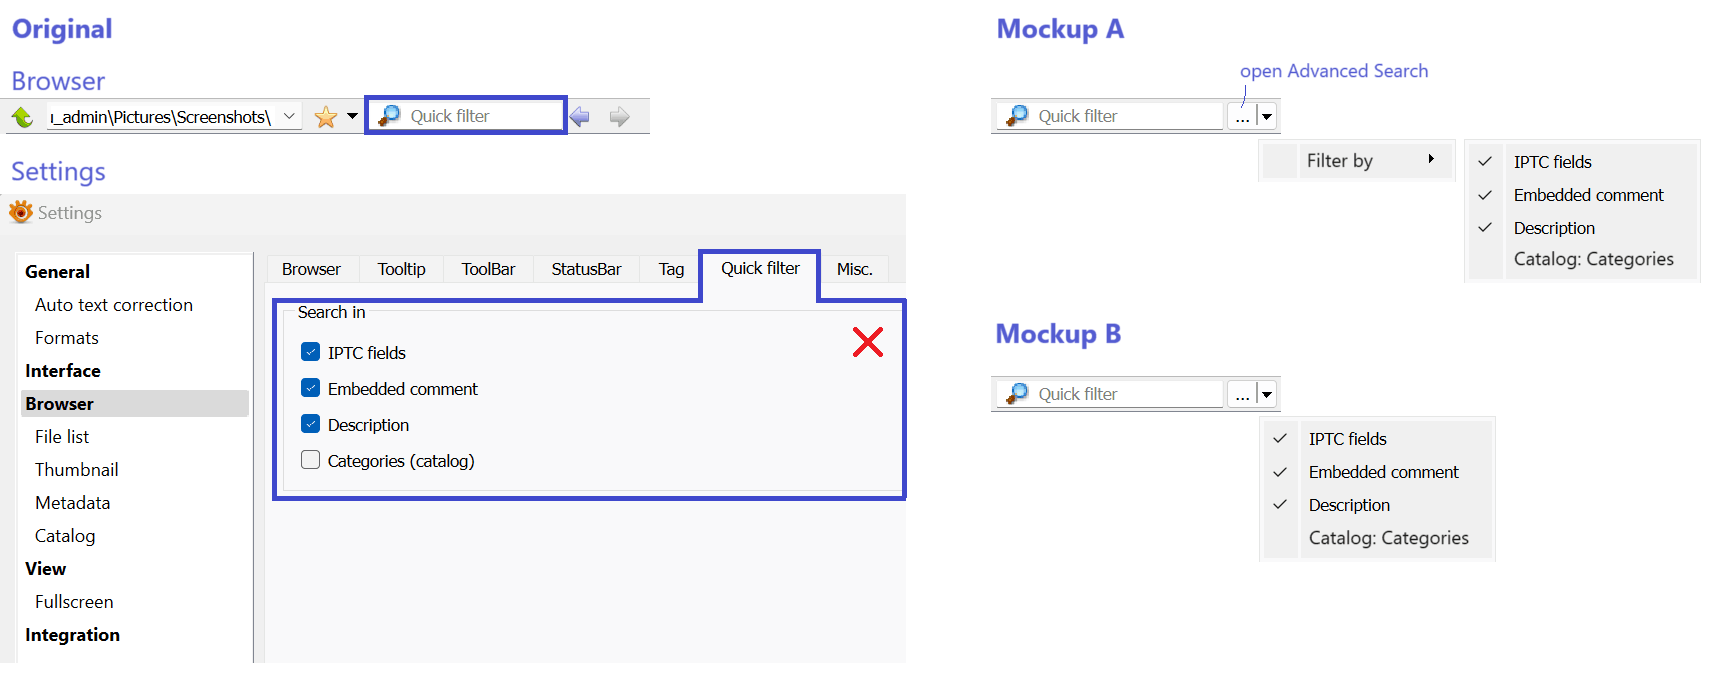Switch to the Tooltip tab
The height and width of the screenshot is (687, 1712).
(401, 269)
